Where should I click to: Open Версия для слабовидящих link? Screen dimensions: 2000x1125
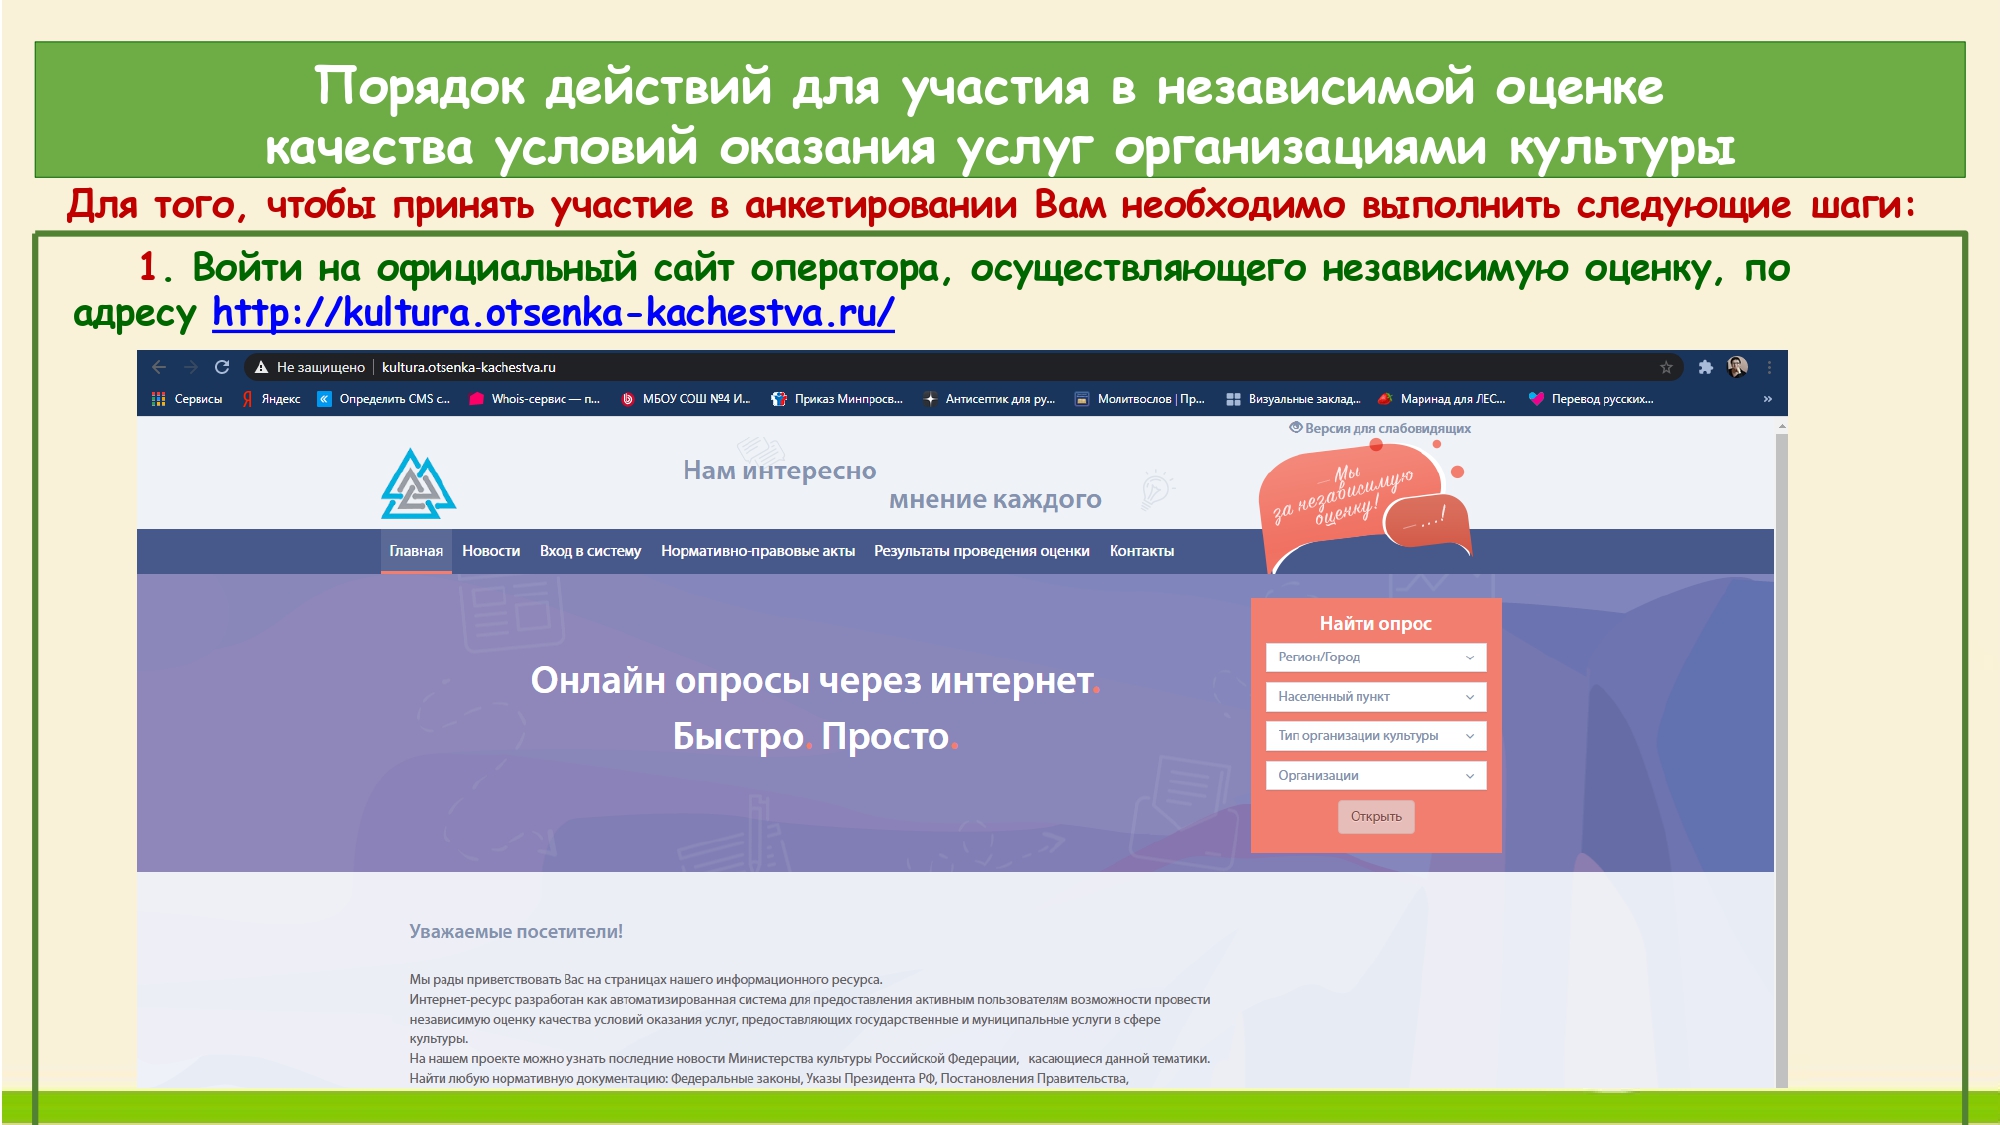(x=1380, y=428)
